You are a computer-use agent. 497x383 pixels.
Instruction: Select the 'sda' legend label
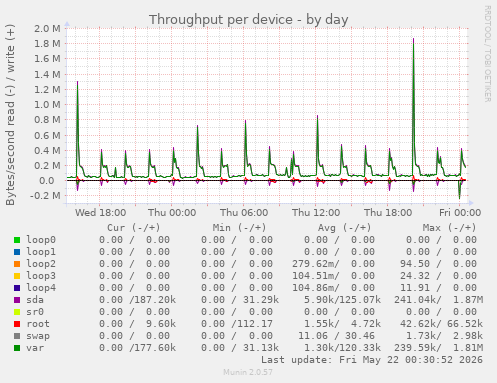click(35, 300)
